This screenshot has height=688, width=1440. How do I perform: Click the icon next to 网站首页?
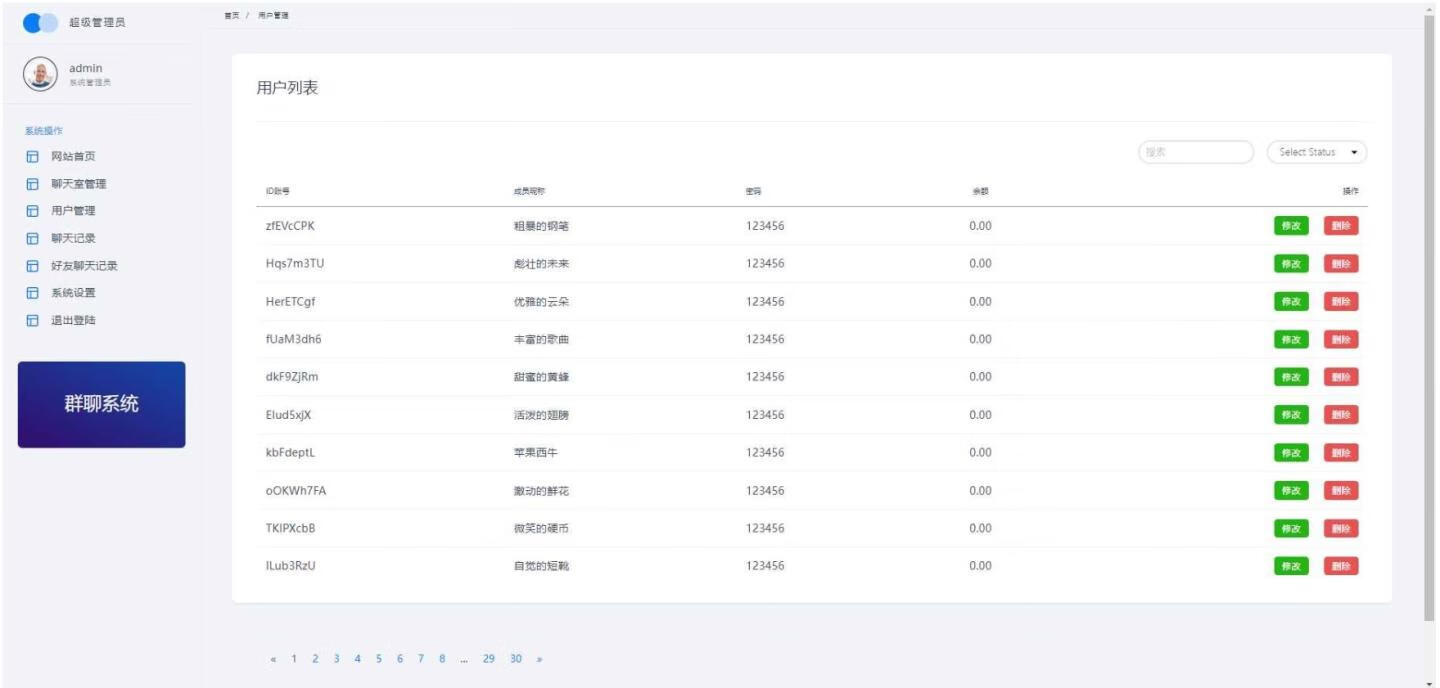coord(33,157)
